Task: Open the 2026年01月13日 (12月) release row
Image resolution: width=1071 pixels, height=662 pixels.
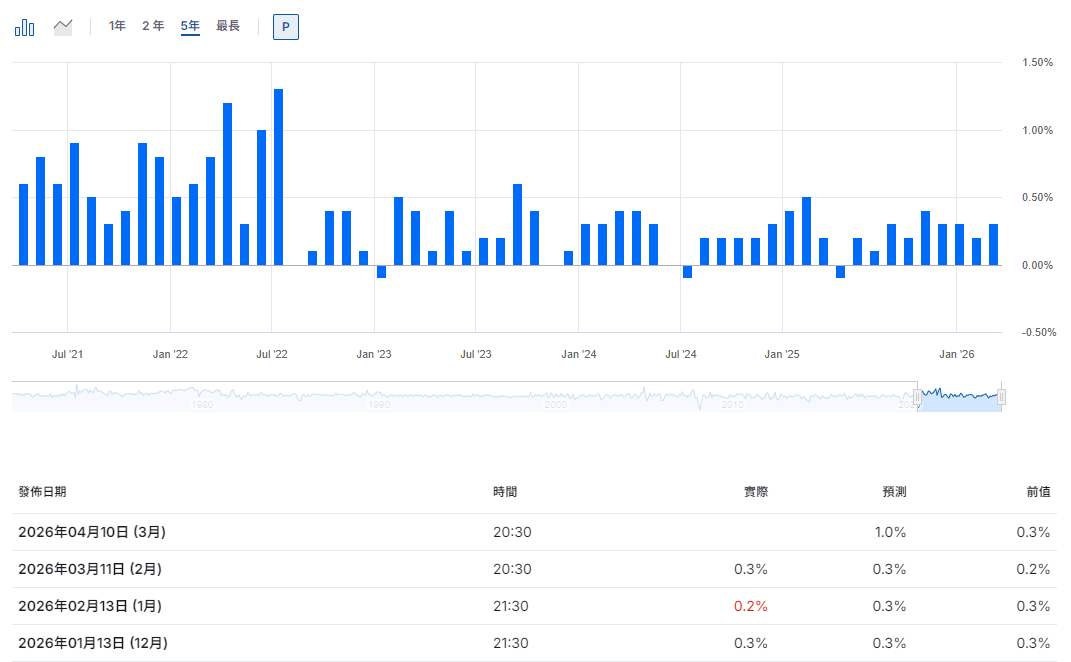Action: coord(92,643)
